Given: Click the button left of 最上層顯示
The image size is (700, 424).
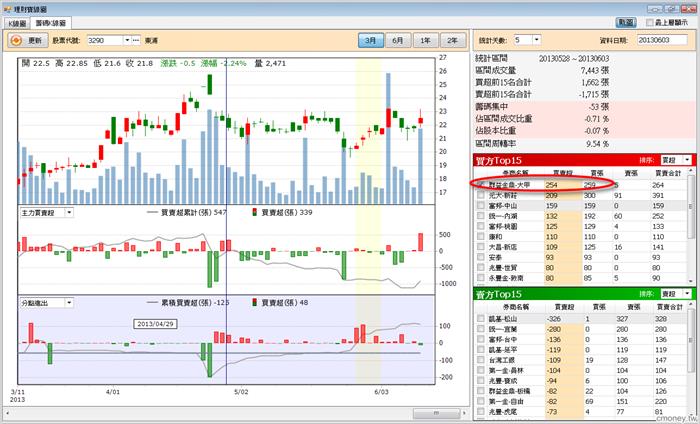Looking at the screenshot, I should pyautogui.click(x=626, y=22).
